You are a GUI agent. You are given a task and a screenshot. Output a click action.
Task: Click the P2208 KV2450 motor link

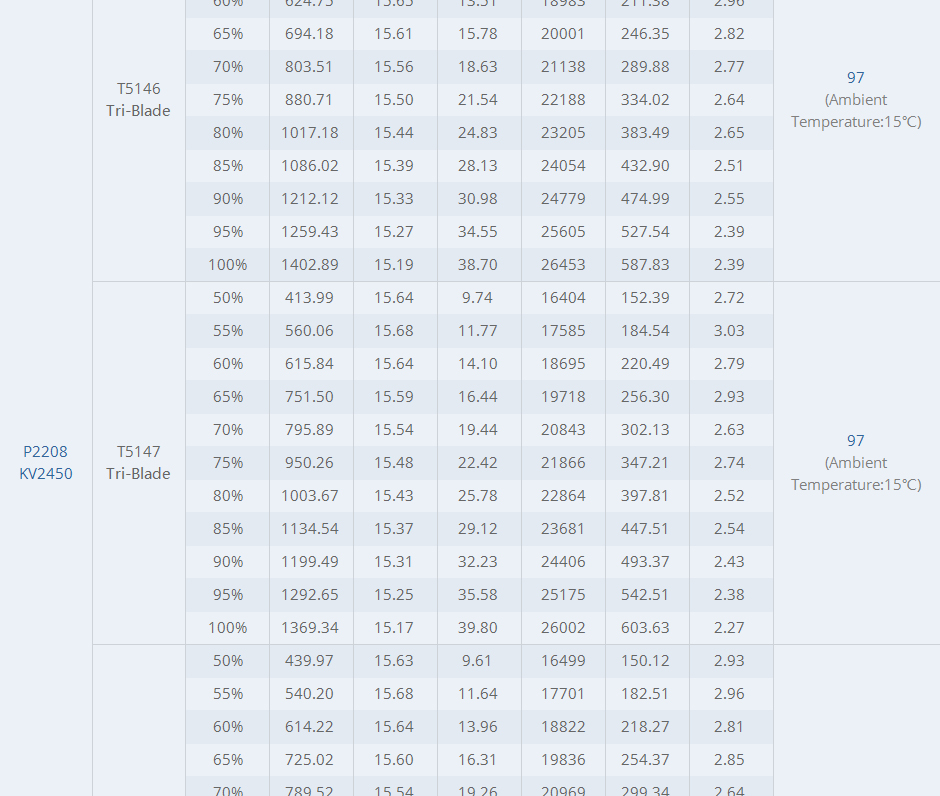coord(46,462)
